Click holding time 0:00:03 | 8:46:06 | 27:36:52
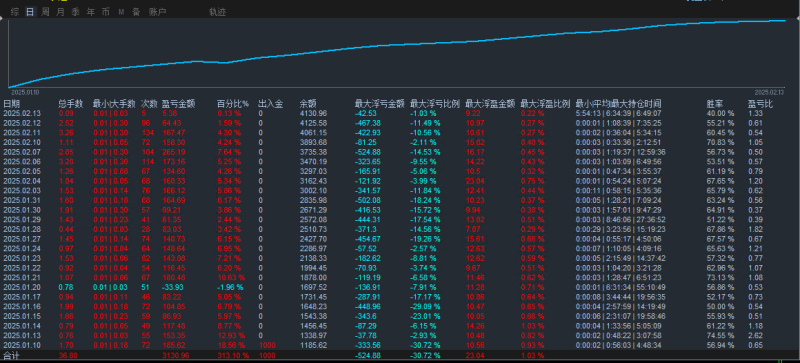 620,220
